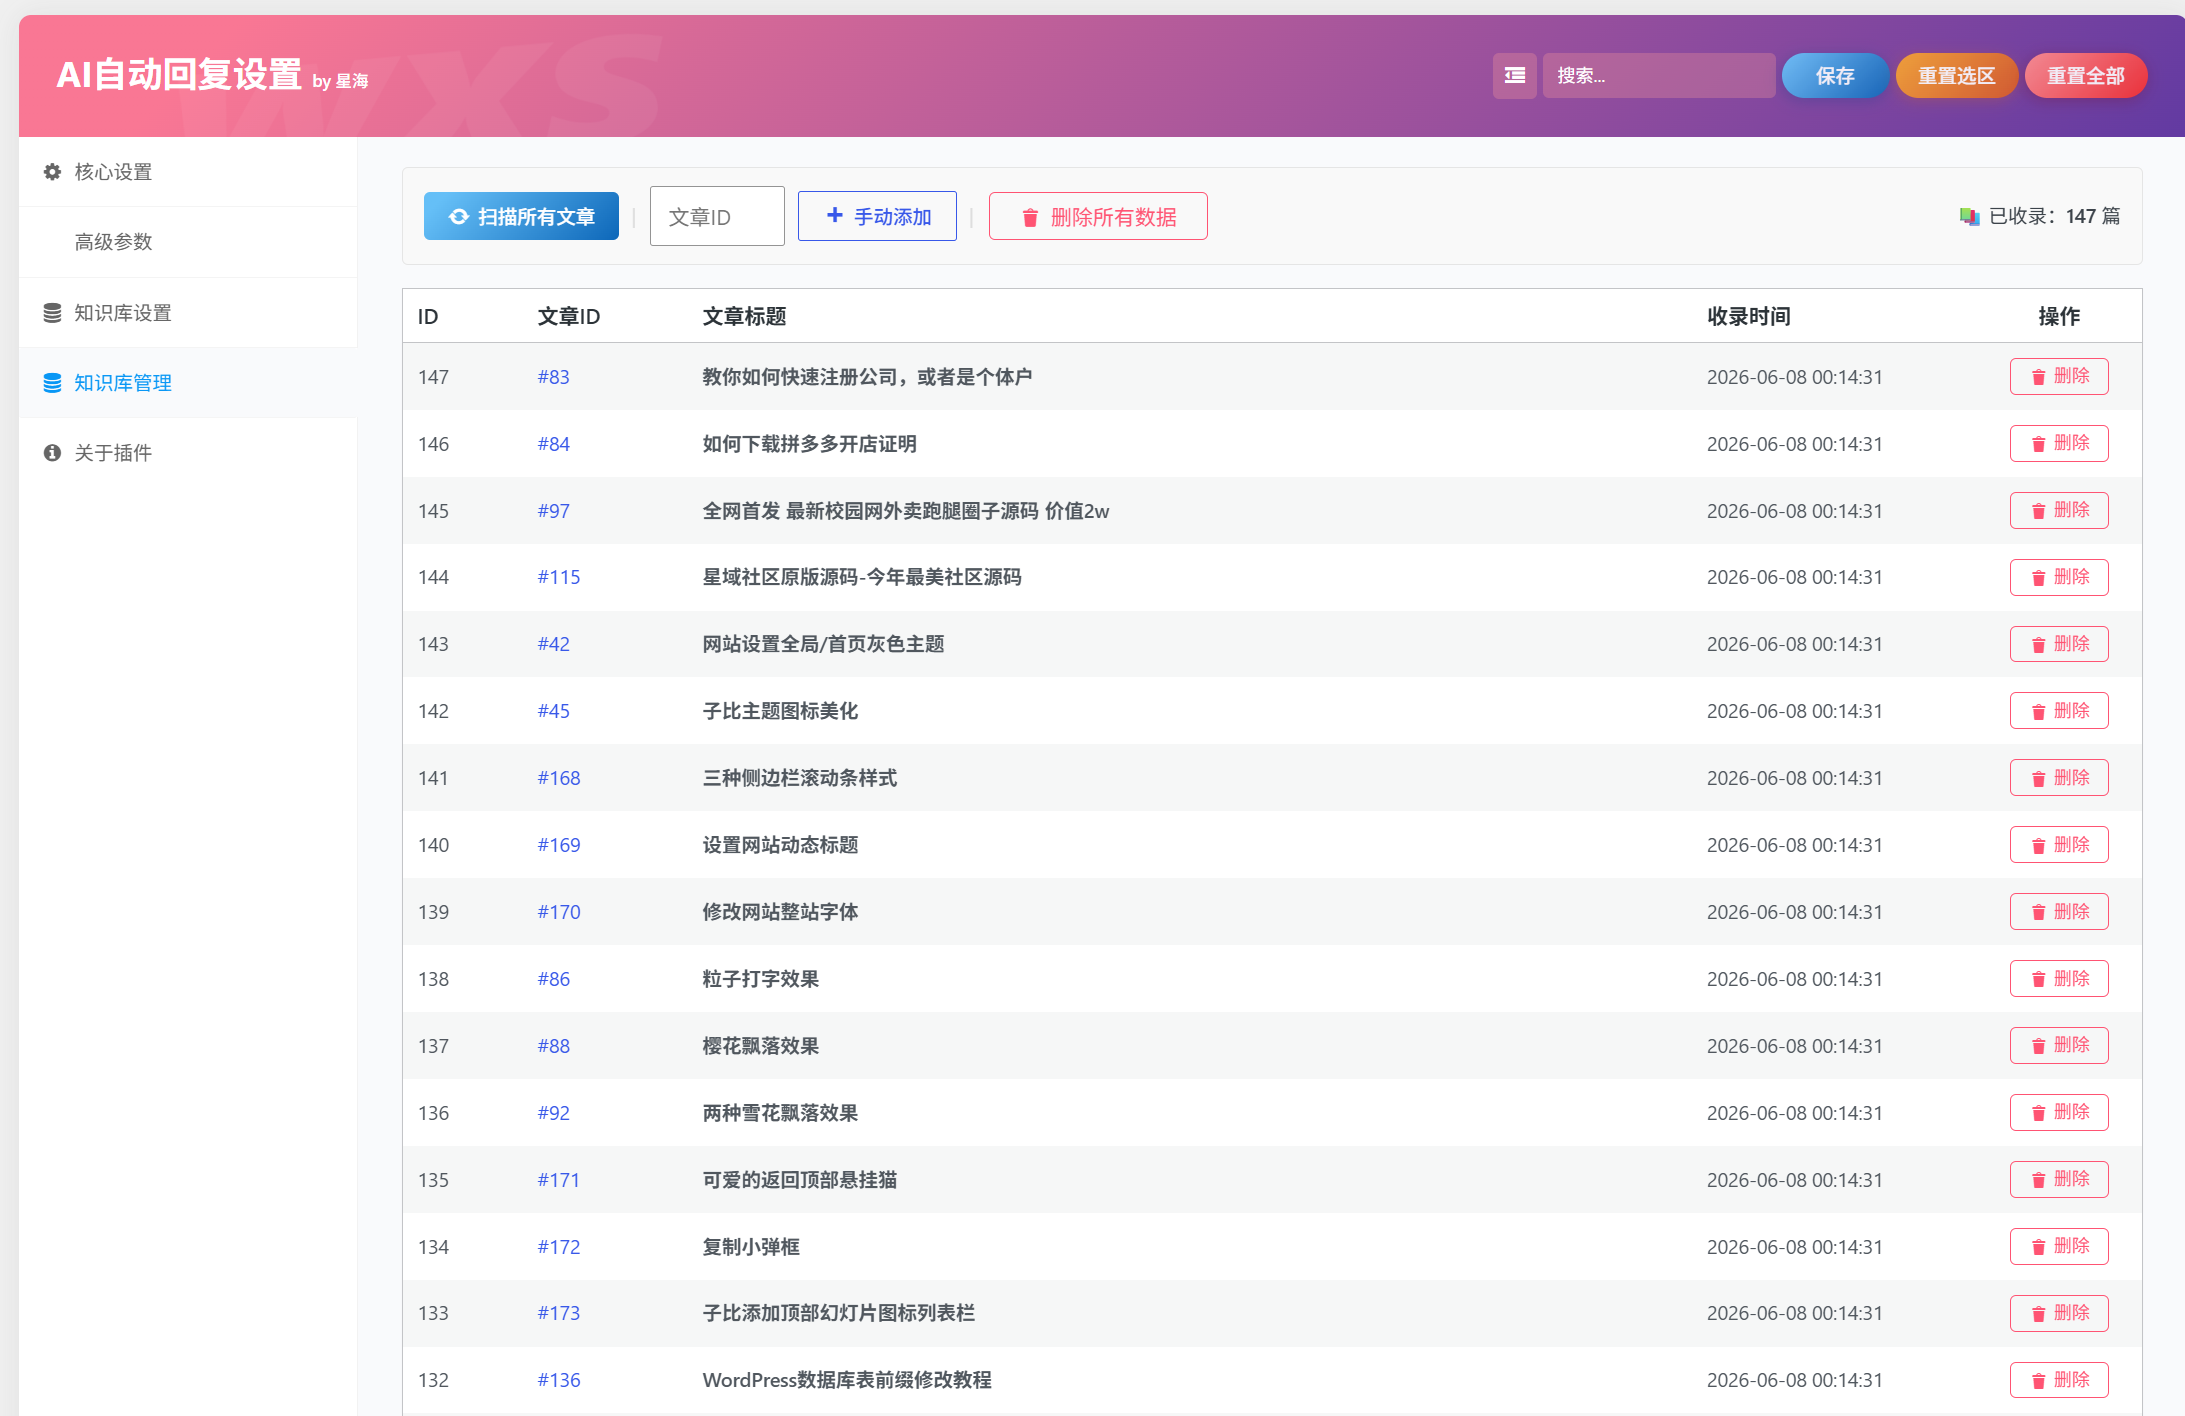Open article link #171
2185x1416 pixels.
click(558, 1180)
